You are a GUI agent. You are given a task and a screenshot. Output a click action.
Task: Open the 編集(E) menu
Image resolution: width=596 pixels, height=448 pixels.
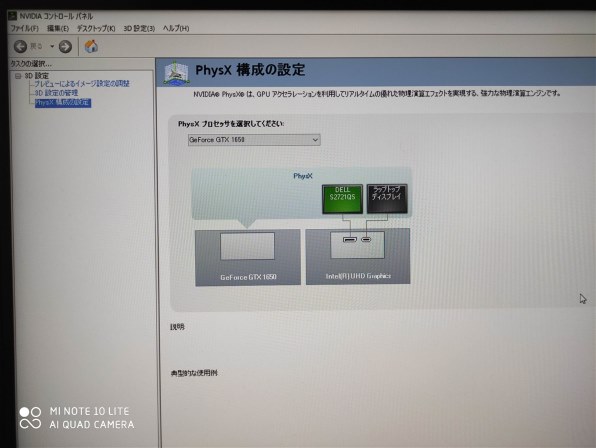point(58,28)
